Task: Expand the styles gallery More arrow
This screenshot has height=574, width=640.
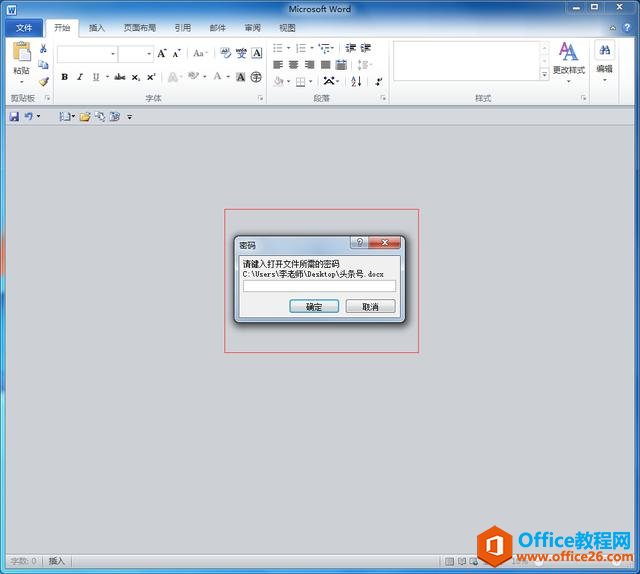Action: pyautogui.click(x=544, y=74)
